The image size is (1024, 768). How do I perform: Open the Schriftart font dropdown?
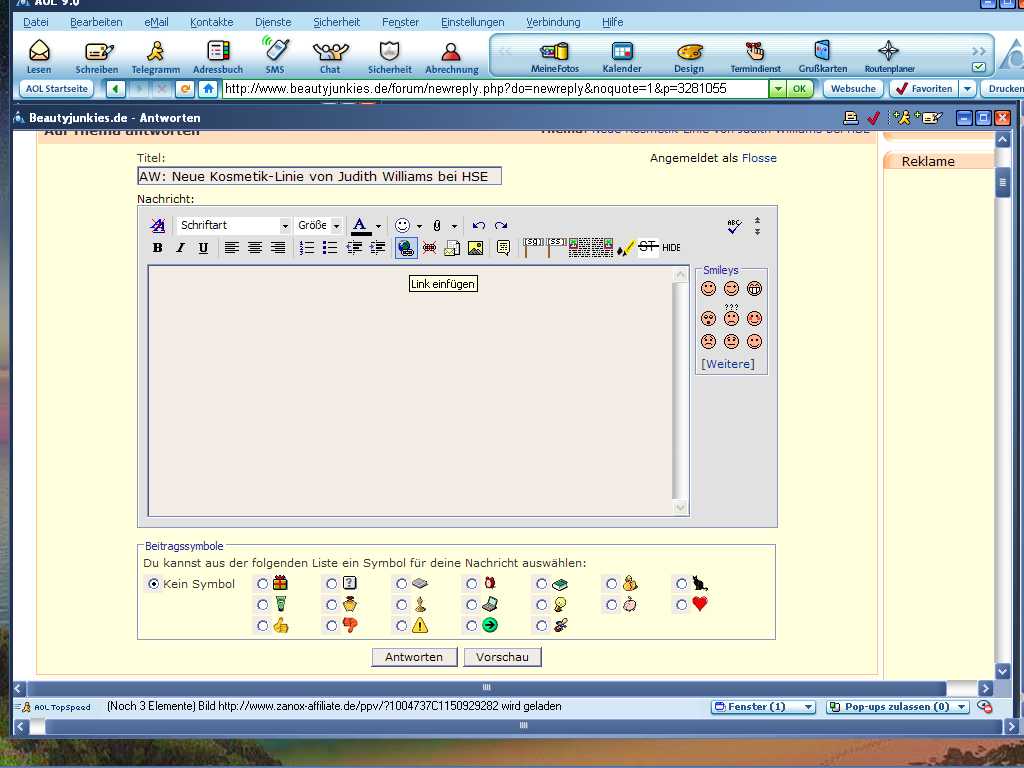234,226
